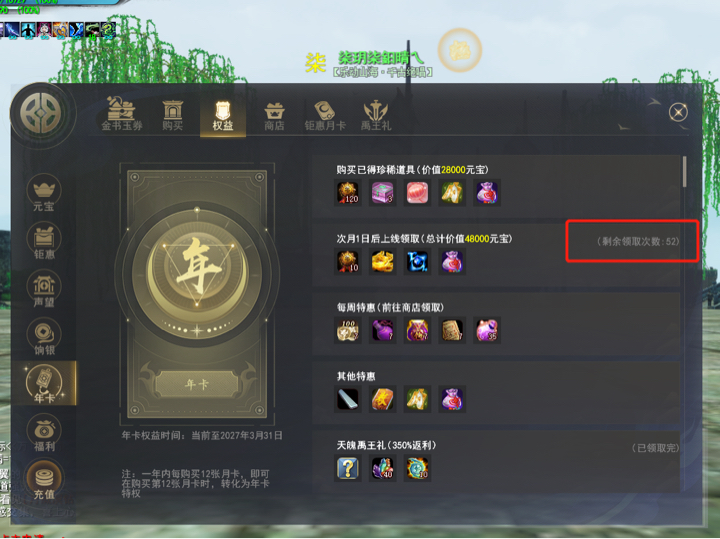Click the golden ingot reward icon
Screen dimensions: 720x539
pos(382,262)
